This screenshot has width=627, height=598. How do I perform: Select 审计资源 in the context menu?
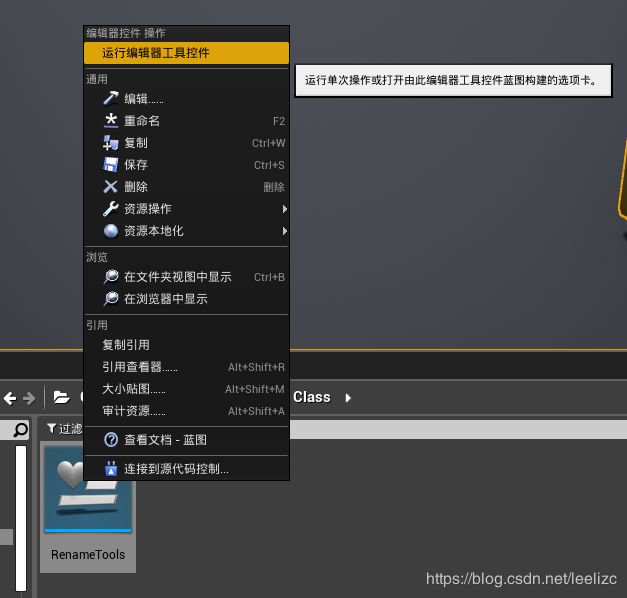tap(186, 411)
